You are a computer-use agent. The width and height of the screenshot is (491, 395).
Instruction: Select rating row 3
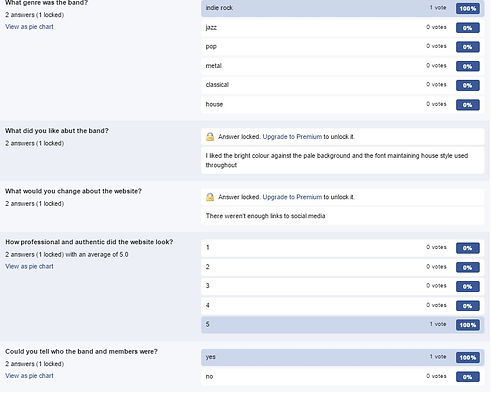click(342, 286)
